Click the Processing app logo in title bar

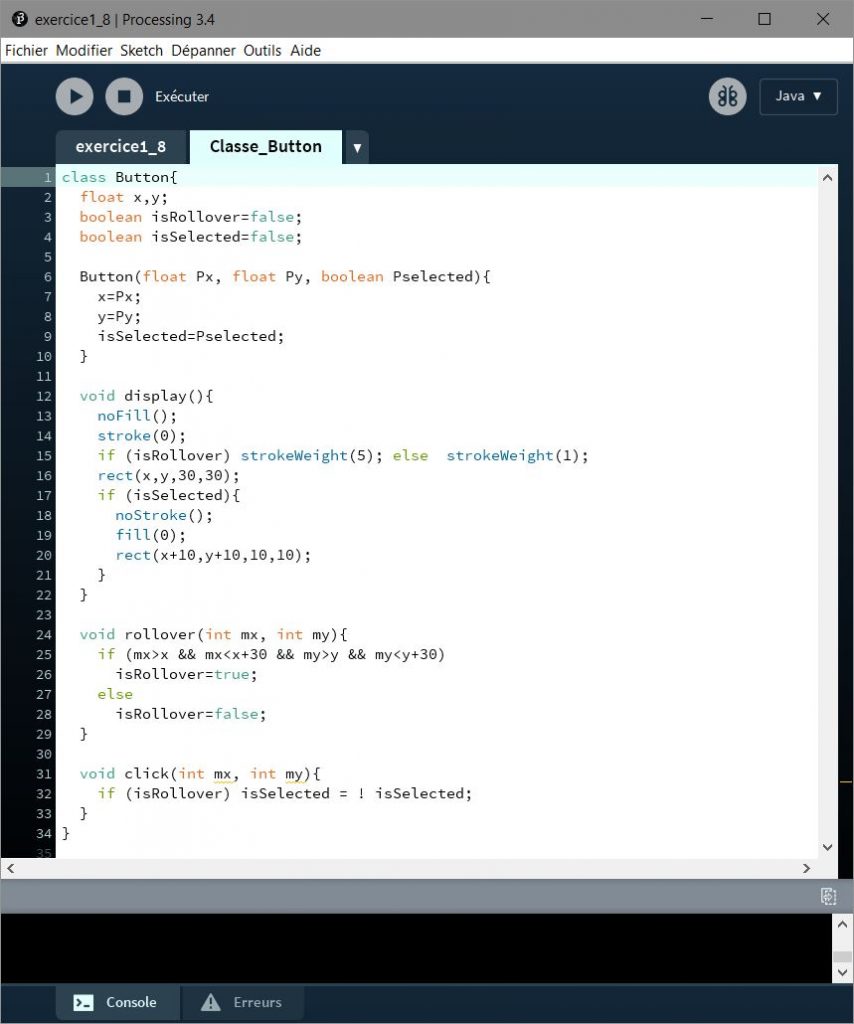(x=19, y=19)
